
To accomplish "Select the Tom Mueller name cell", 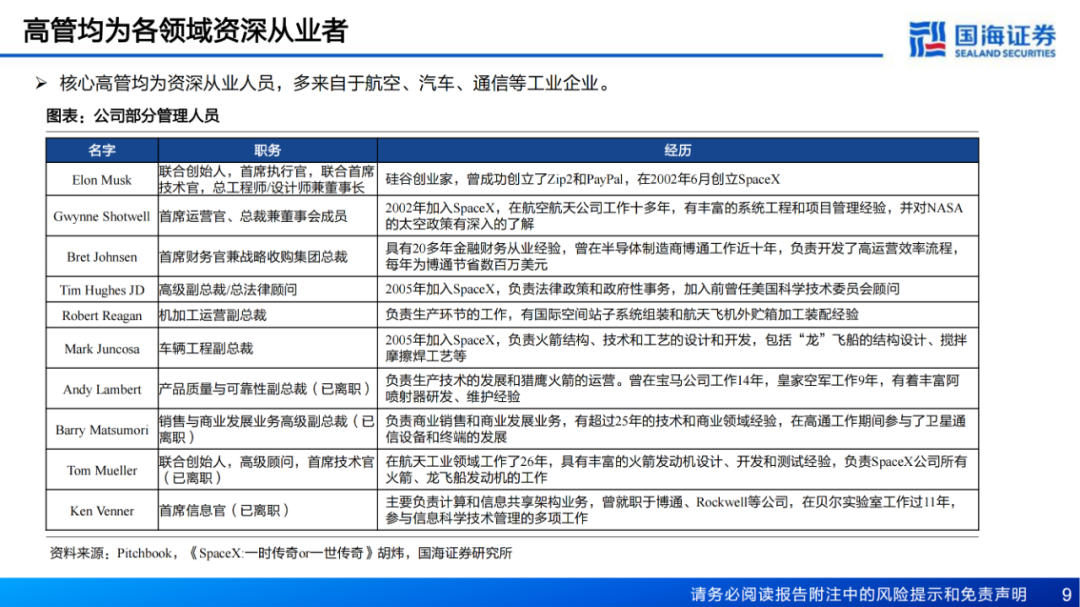I will click(102, 471).
